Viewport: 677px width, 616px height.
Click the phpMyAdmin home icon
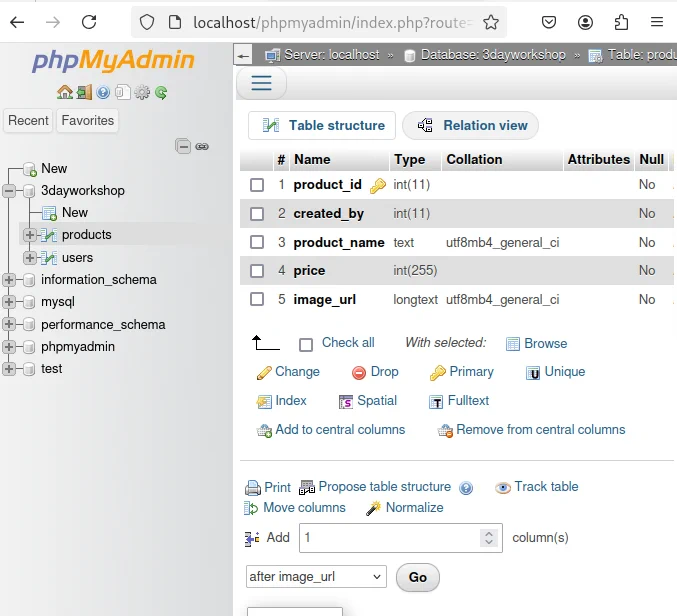[65, 92]
